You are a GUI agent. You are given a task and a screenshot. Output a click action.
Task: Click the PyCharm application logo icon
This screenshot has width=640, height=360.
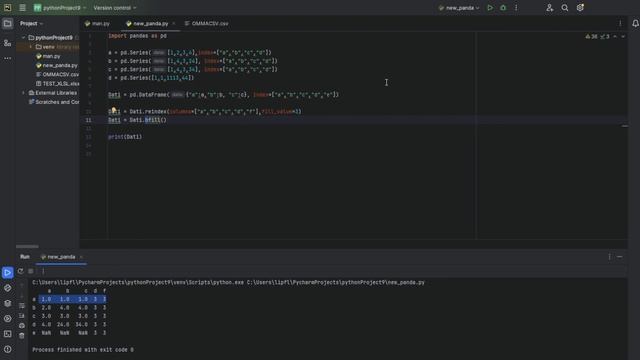pyautogui.click(x=7, y=8)
